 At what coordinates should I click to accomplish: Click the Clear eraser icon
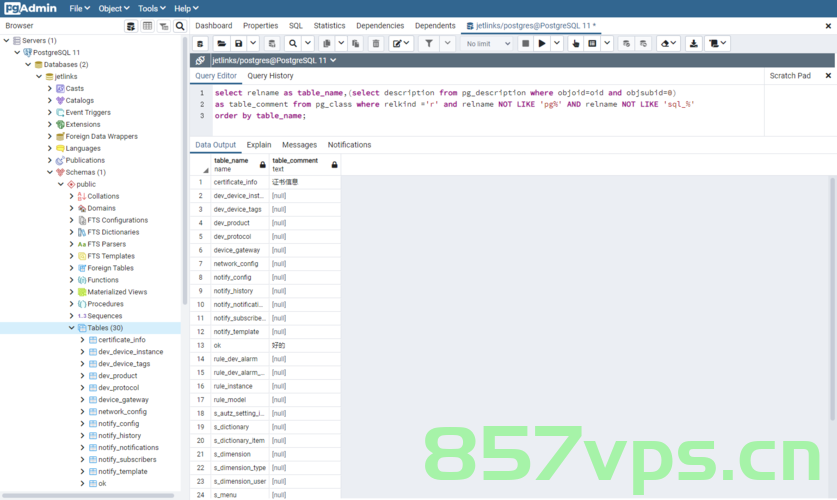click(x=668, y=44)
